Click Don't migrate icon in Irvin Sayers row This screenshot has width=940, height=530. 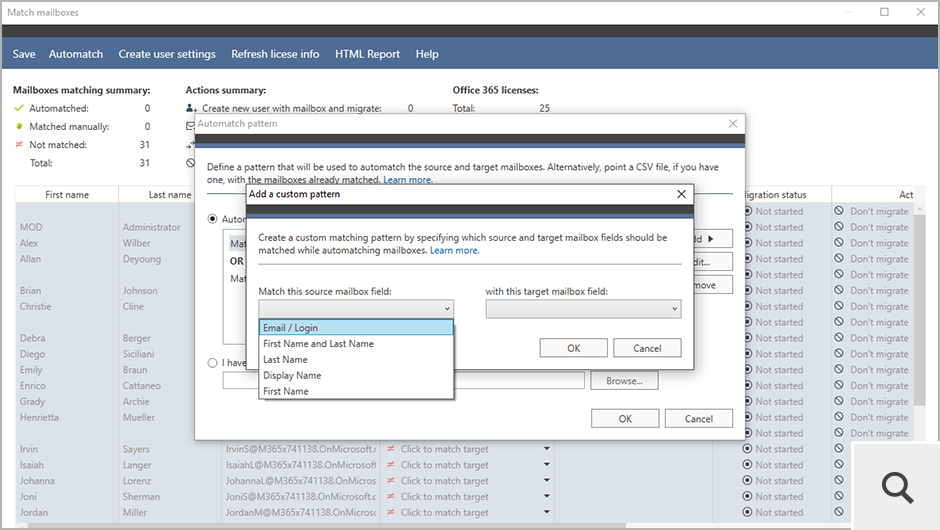point(839,448)
